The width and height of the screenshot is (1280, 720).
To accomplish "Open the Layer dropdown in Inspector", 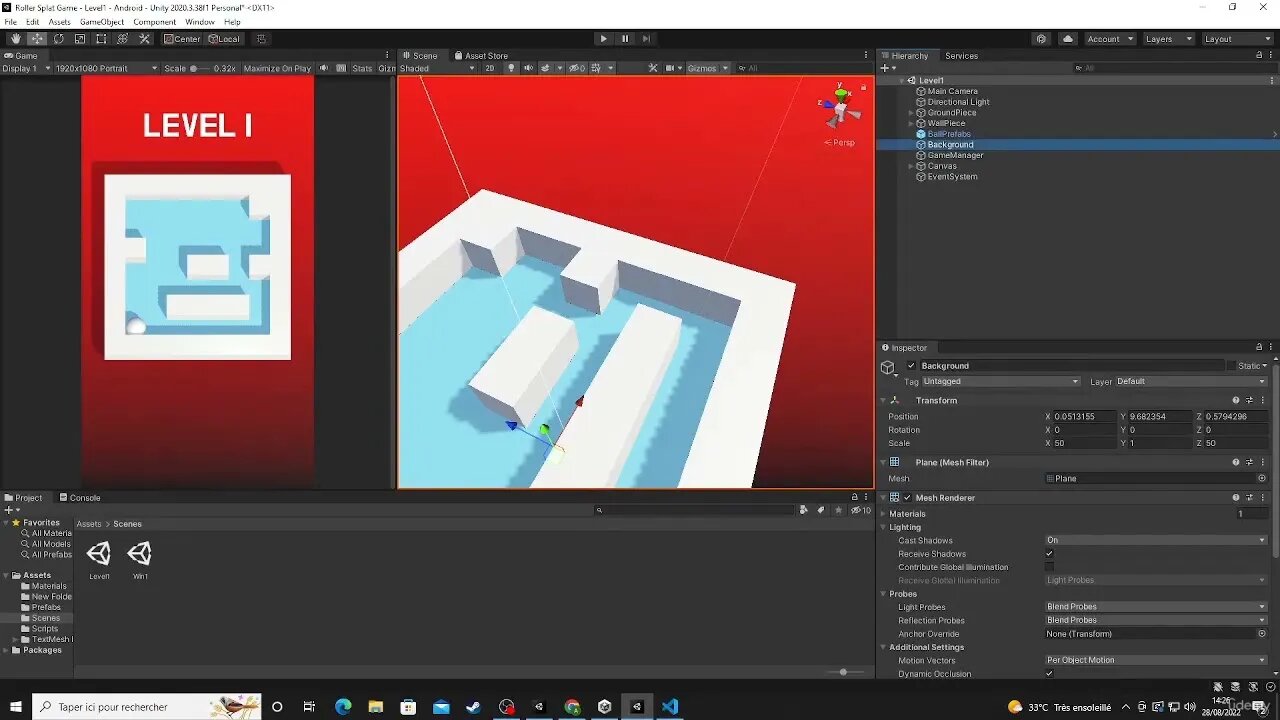I will (x=1192, y=381).
